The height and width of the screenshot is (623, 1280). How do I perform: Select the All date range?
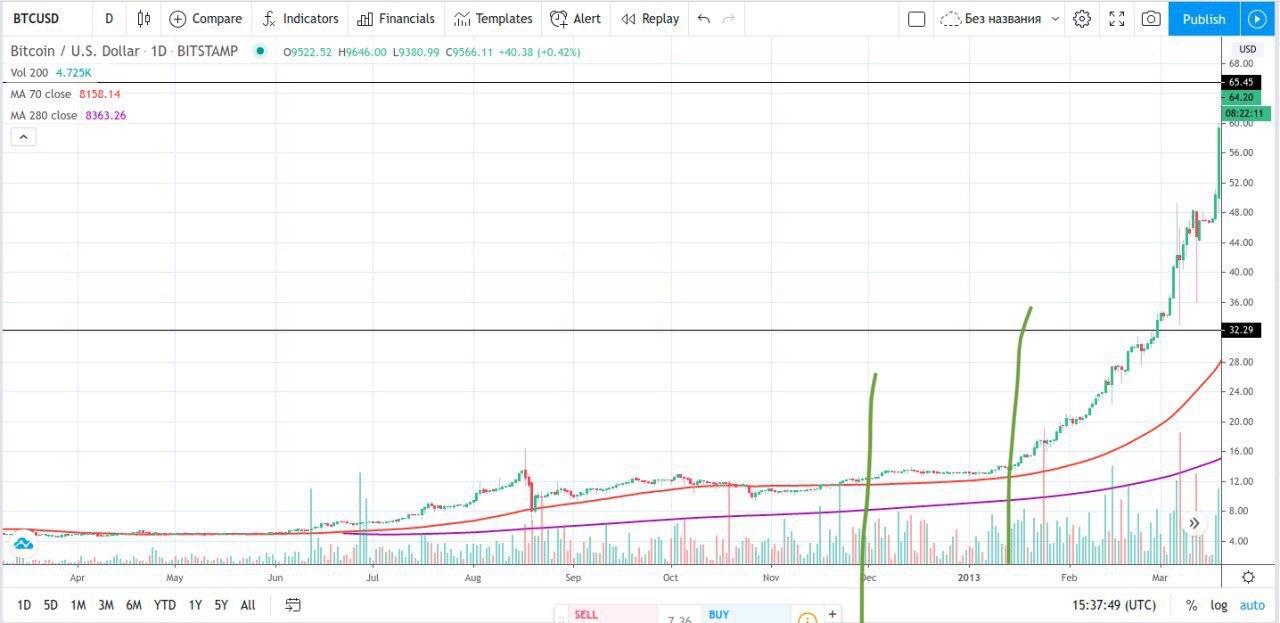248,605
